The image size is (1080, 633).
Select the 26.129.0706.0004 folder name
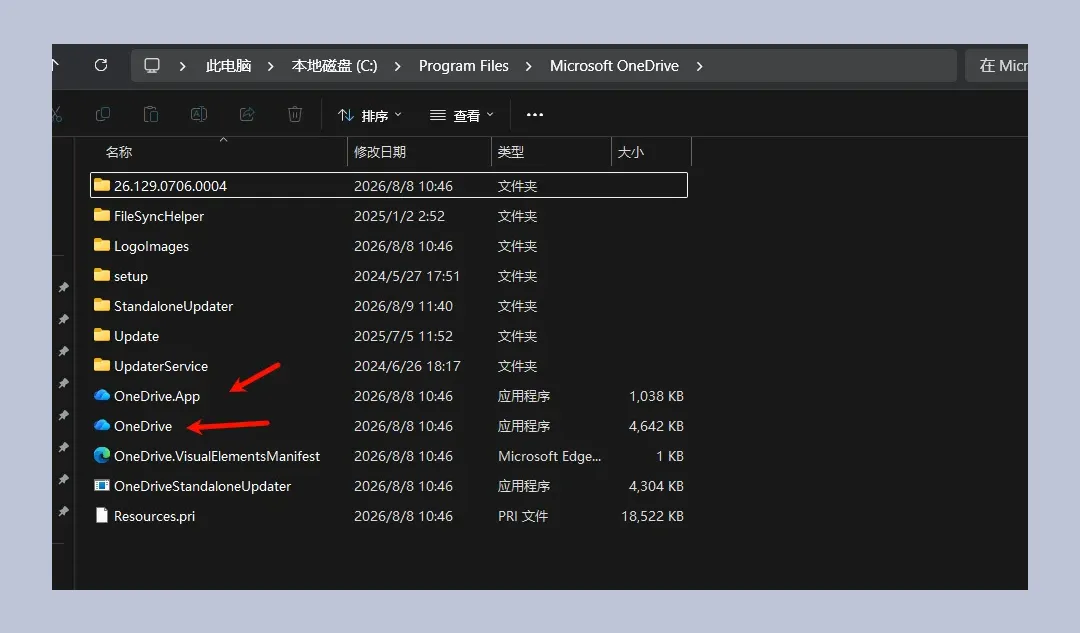pos(170,186)
